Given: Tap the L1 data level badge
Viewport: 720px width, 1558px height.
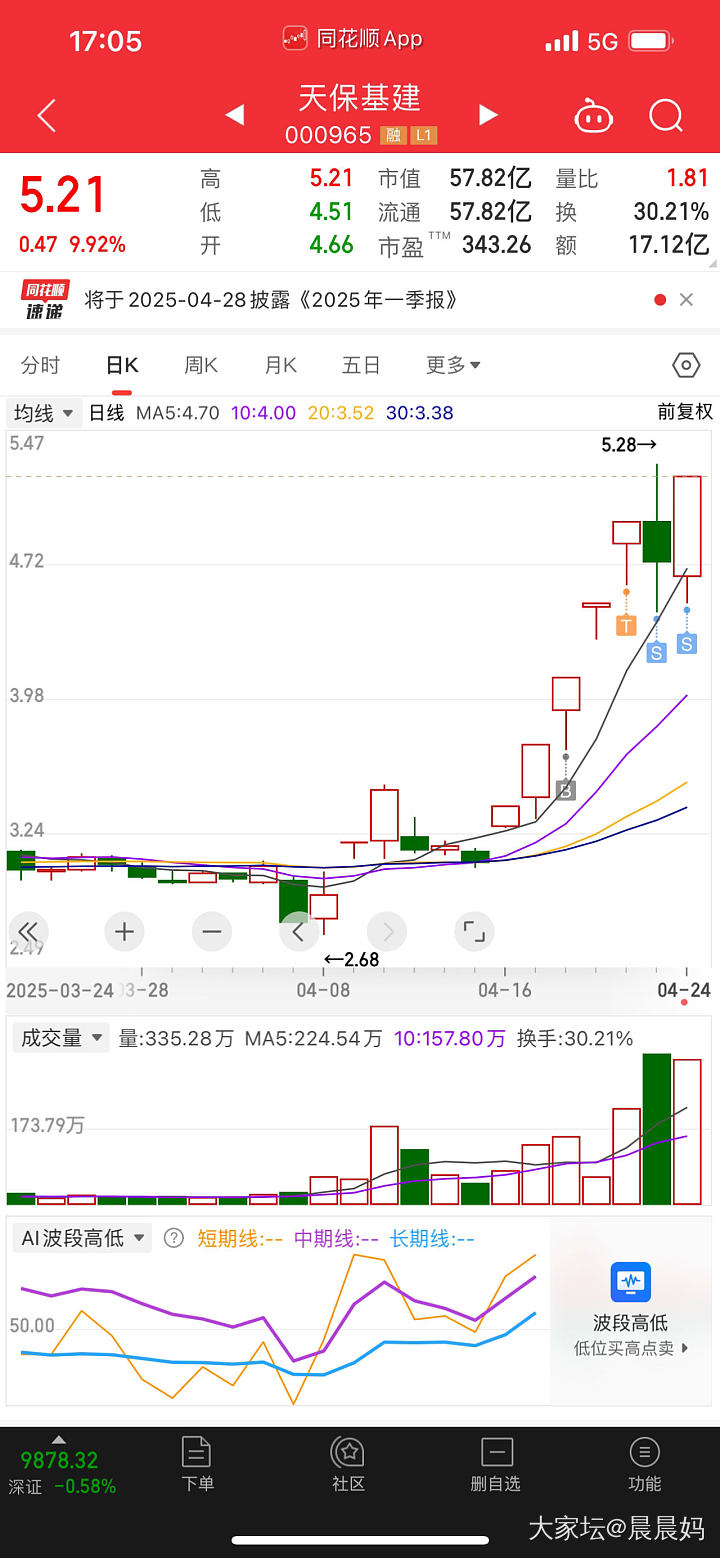Looking at the screenshot, I should [x=423, y=136].
